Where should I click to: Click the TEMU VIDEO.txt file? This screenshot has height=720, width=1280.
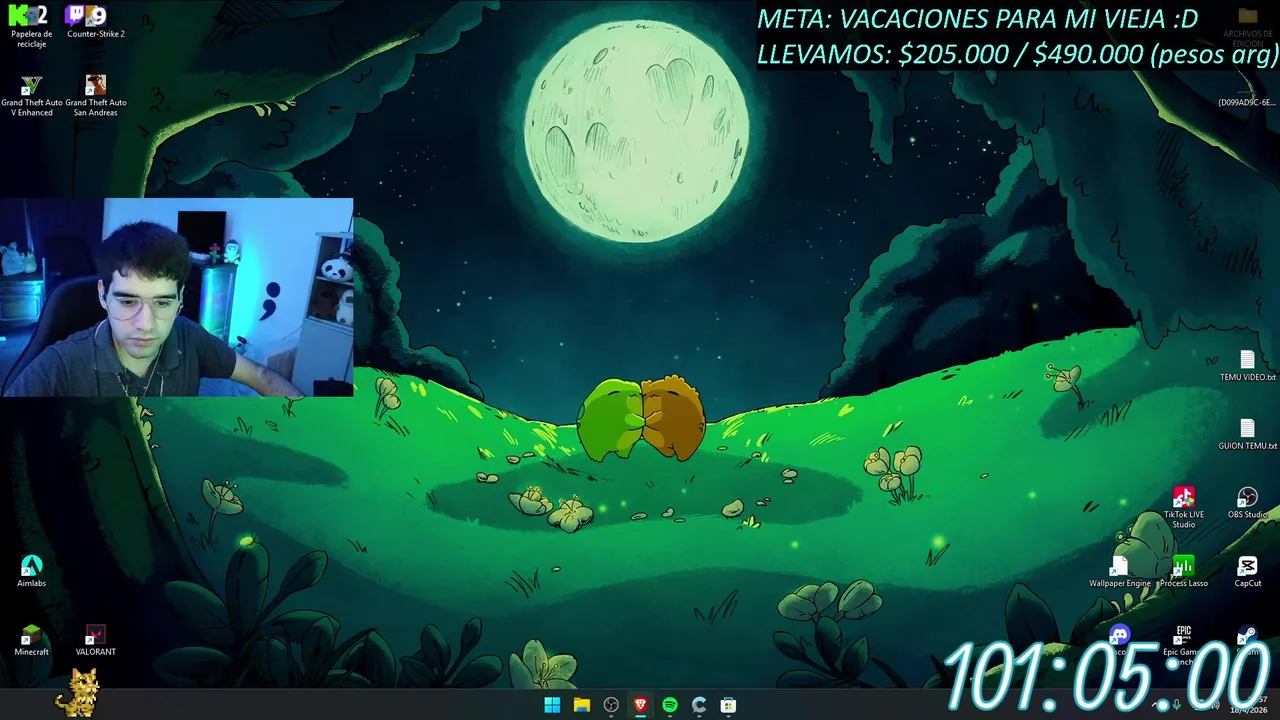1247,366
